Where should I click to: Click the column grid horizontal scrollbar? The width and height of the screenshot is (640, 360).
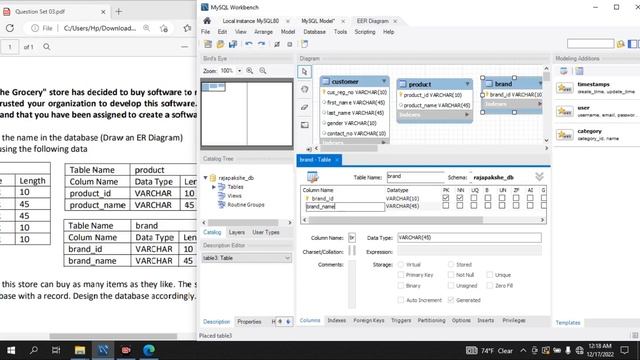tap(396, 220)
